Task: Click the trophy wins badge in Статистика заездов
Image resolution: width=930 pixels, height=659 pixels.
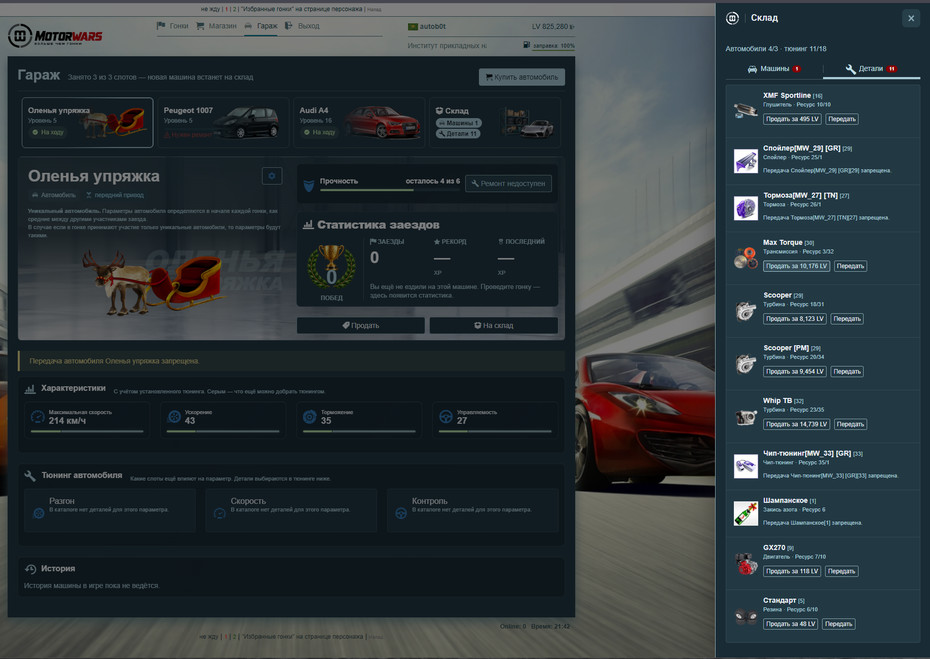Action: click(x=332, y=268)
